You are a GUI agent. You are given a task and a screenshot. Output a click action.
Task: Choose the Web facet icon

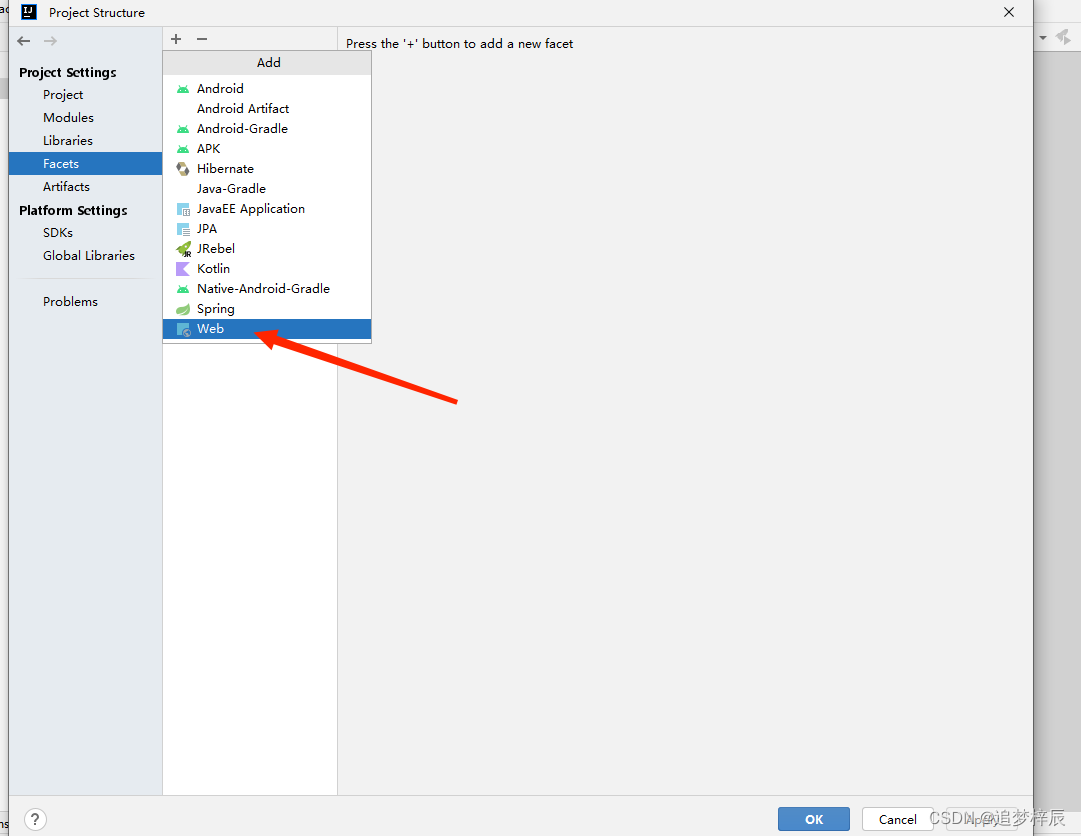[183, 329]
